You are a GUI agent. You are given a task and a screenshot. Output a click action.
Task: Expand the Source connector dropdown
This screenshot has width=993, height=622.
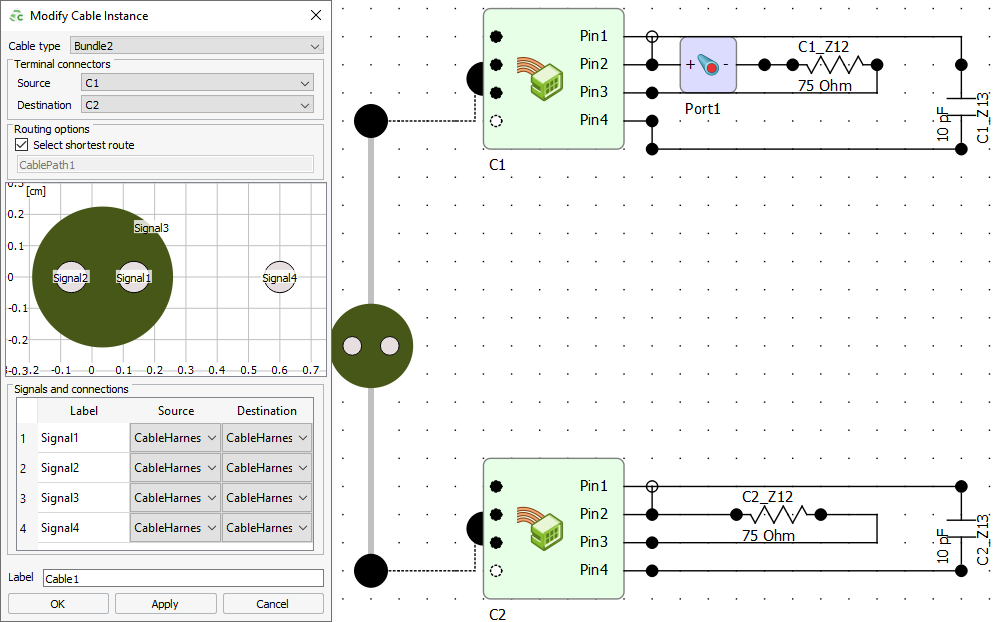197,83
